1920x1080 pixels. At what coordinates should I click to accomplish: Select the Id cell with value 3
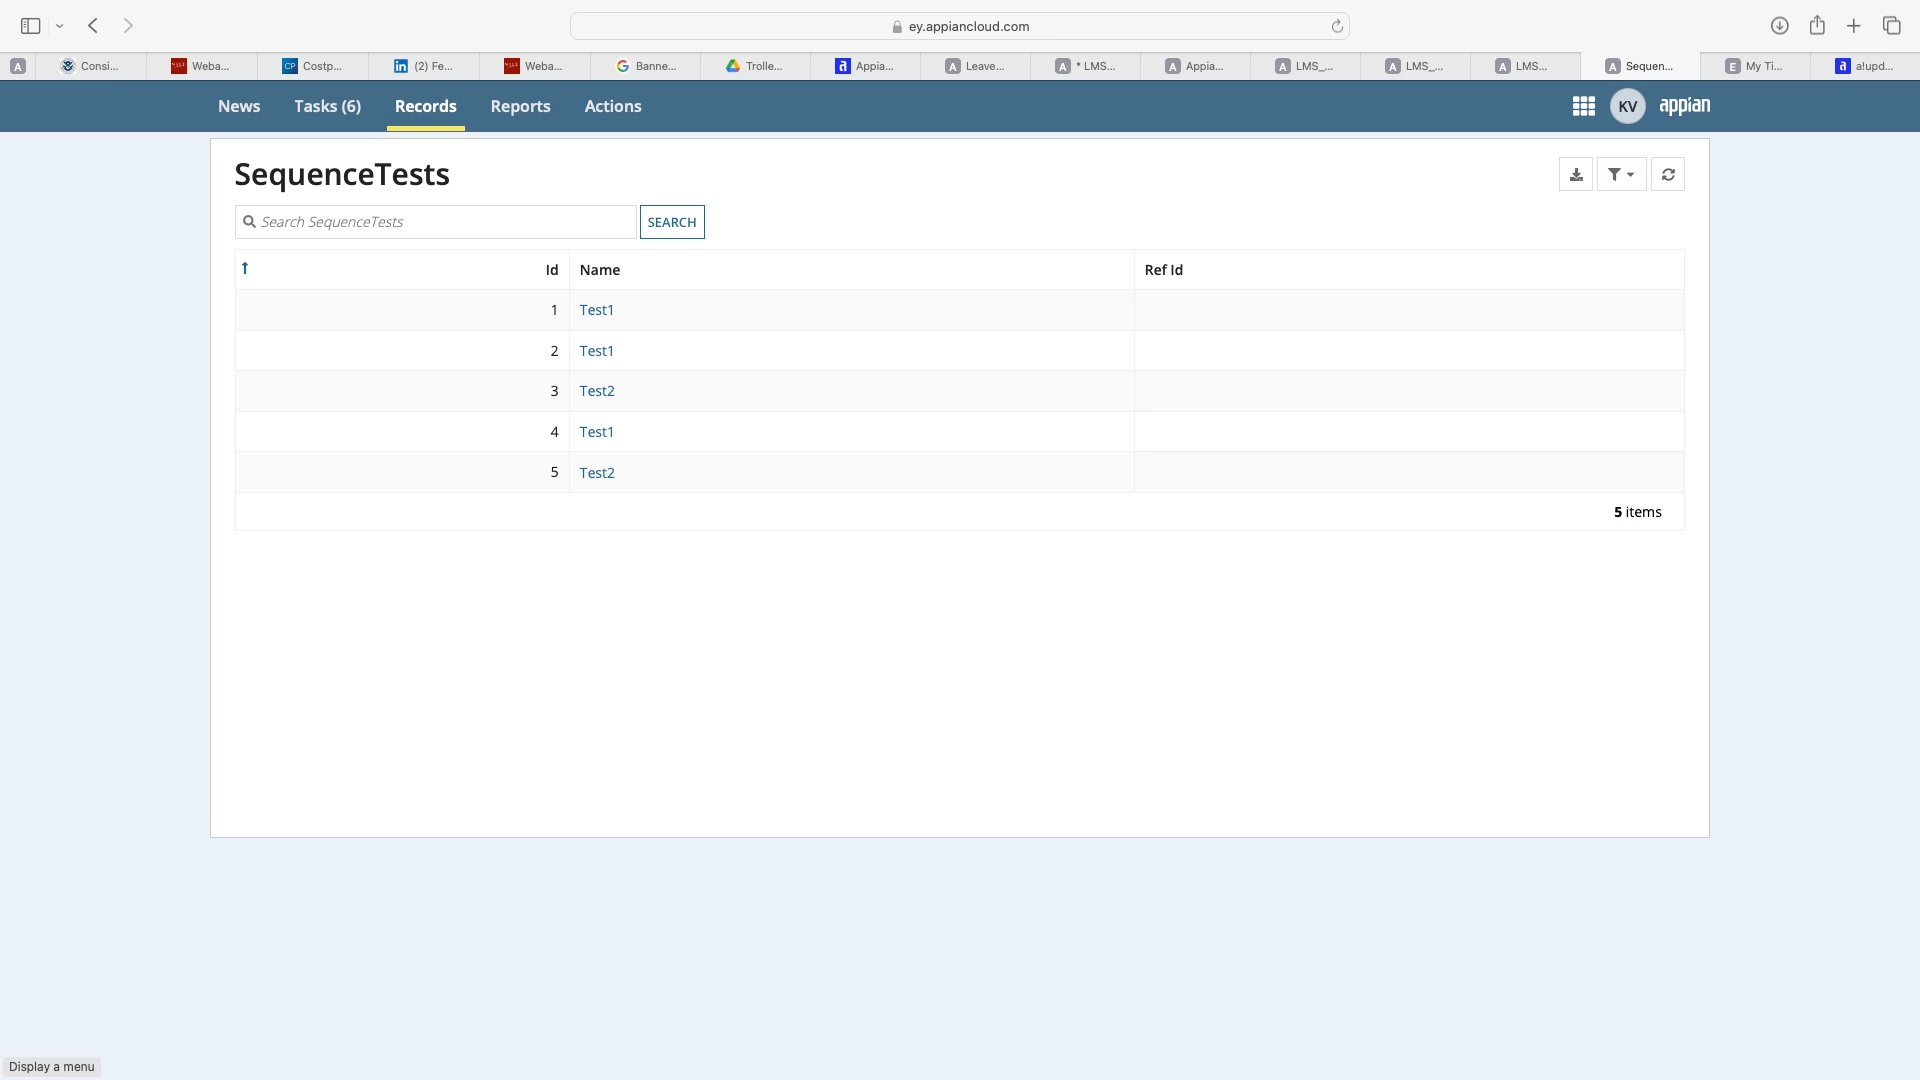pos(402,391)
